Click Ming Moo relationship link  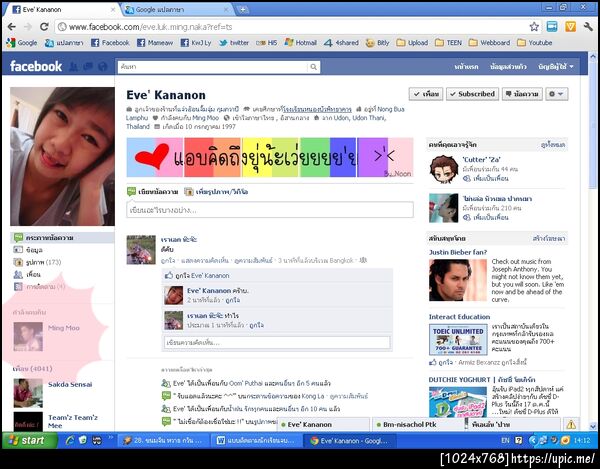(x=64, y=328)
